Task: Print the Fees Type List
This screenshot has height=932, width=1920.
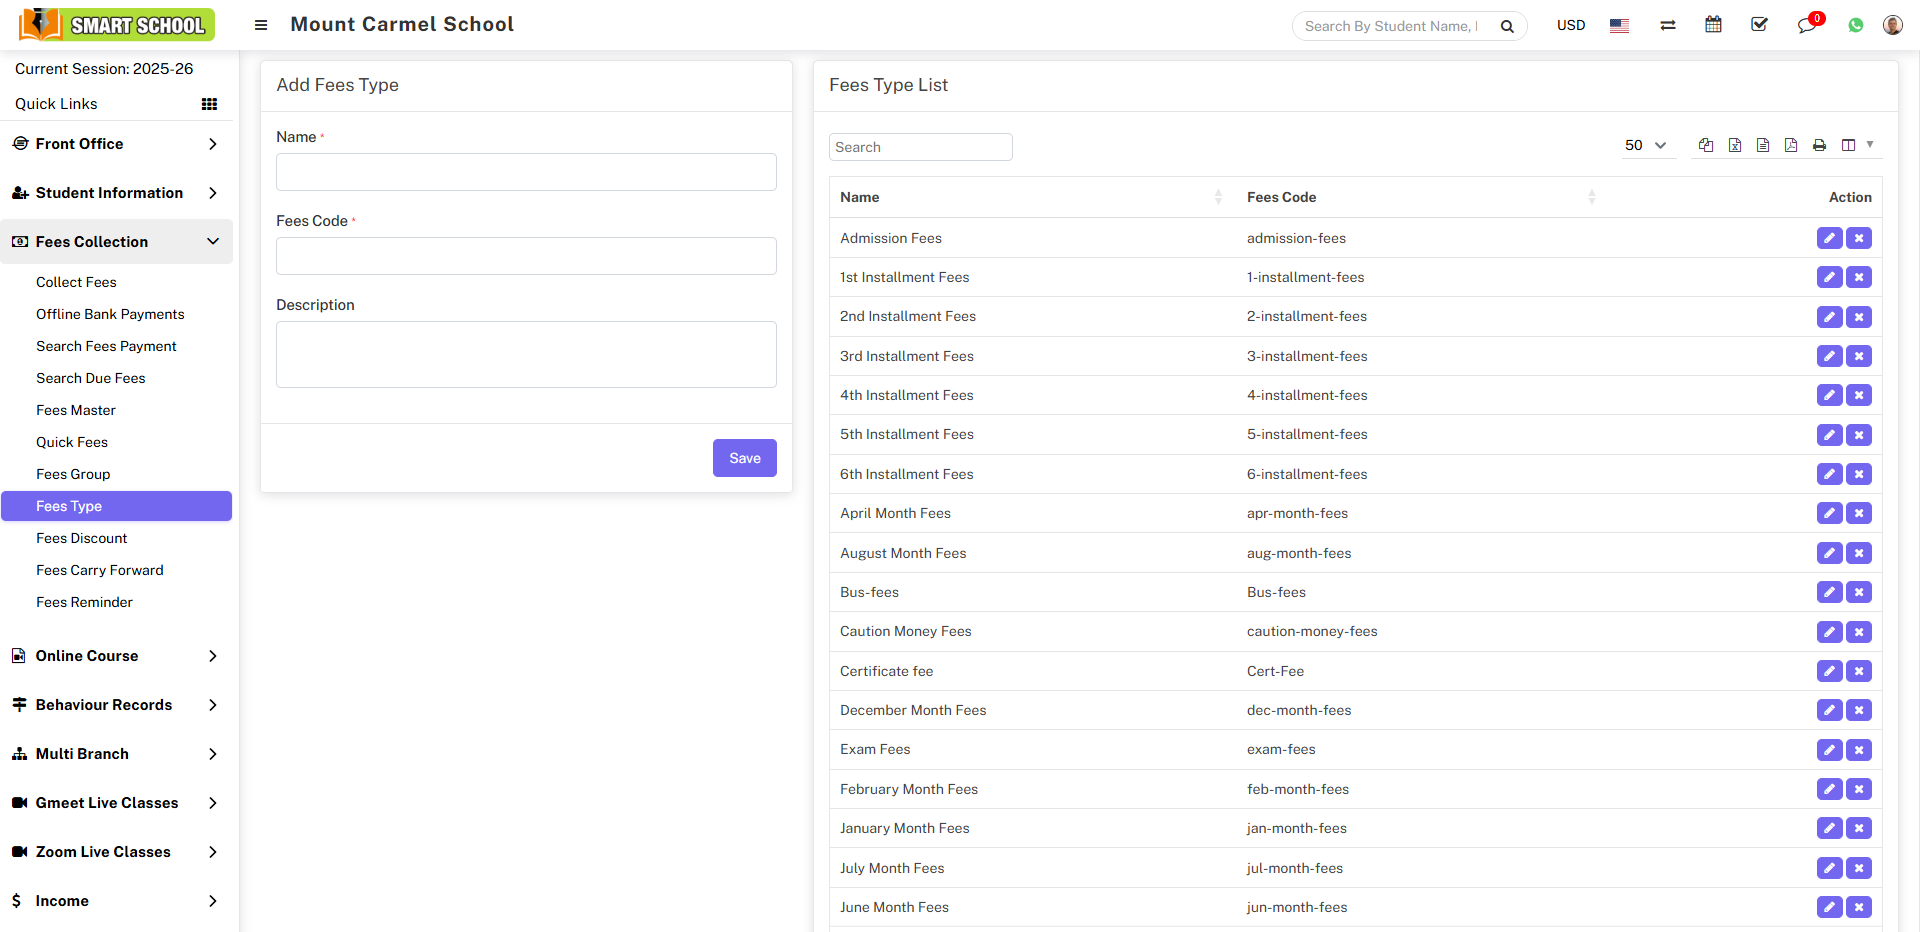Action: (x=1819, y=146)
